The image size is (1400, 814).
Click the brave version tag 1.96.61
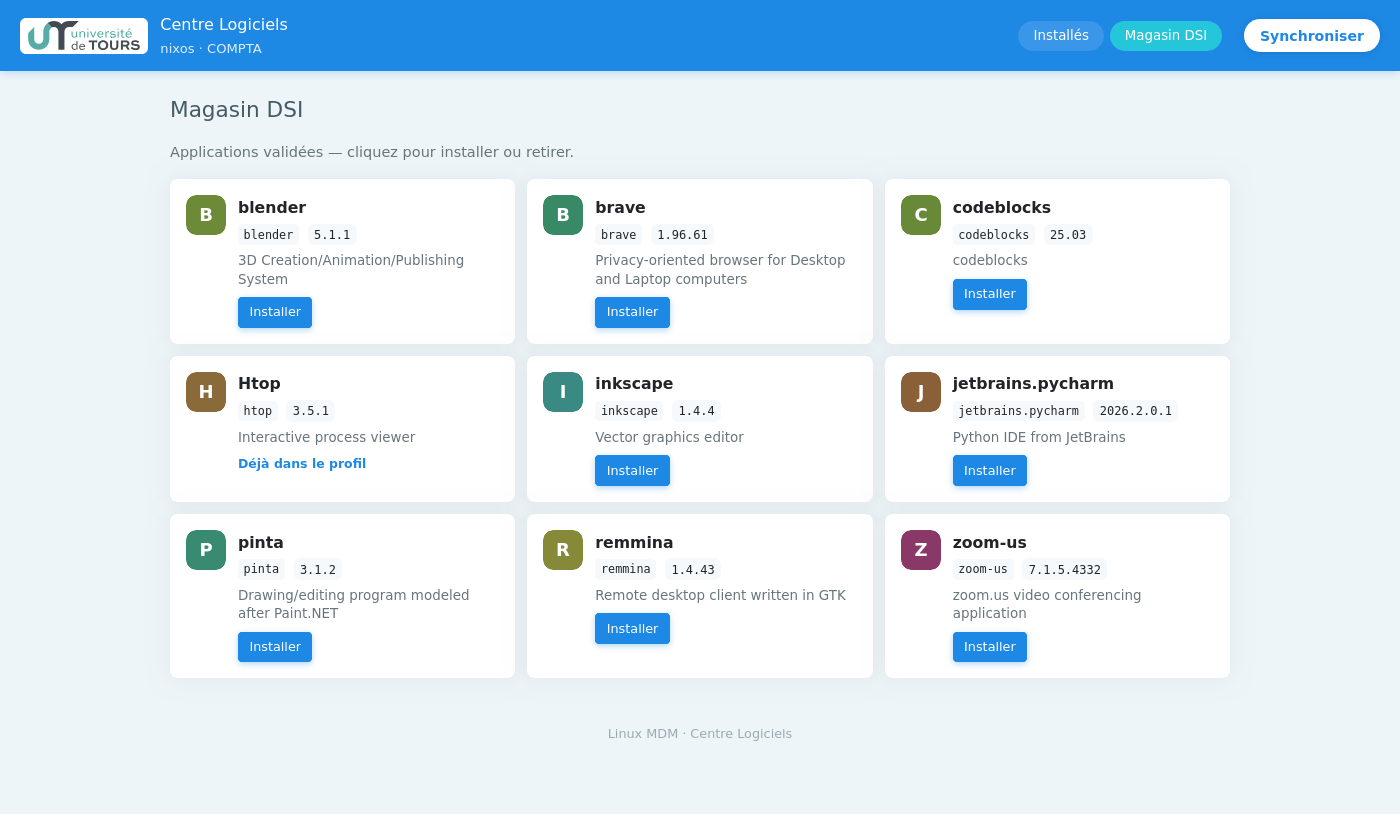(x=682, y=235)
